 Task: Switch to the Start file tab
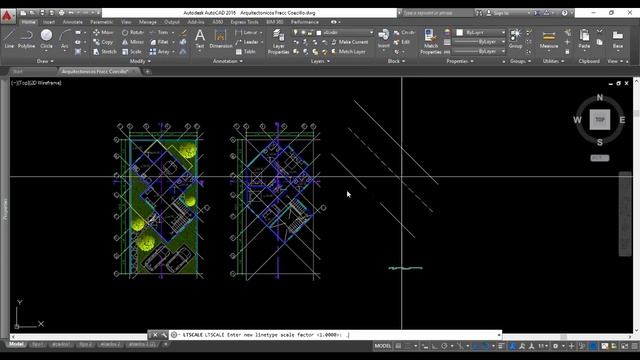18,71
